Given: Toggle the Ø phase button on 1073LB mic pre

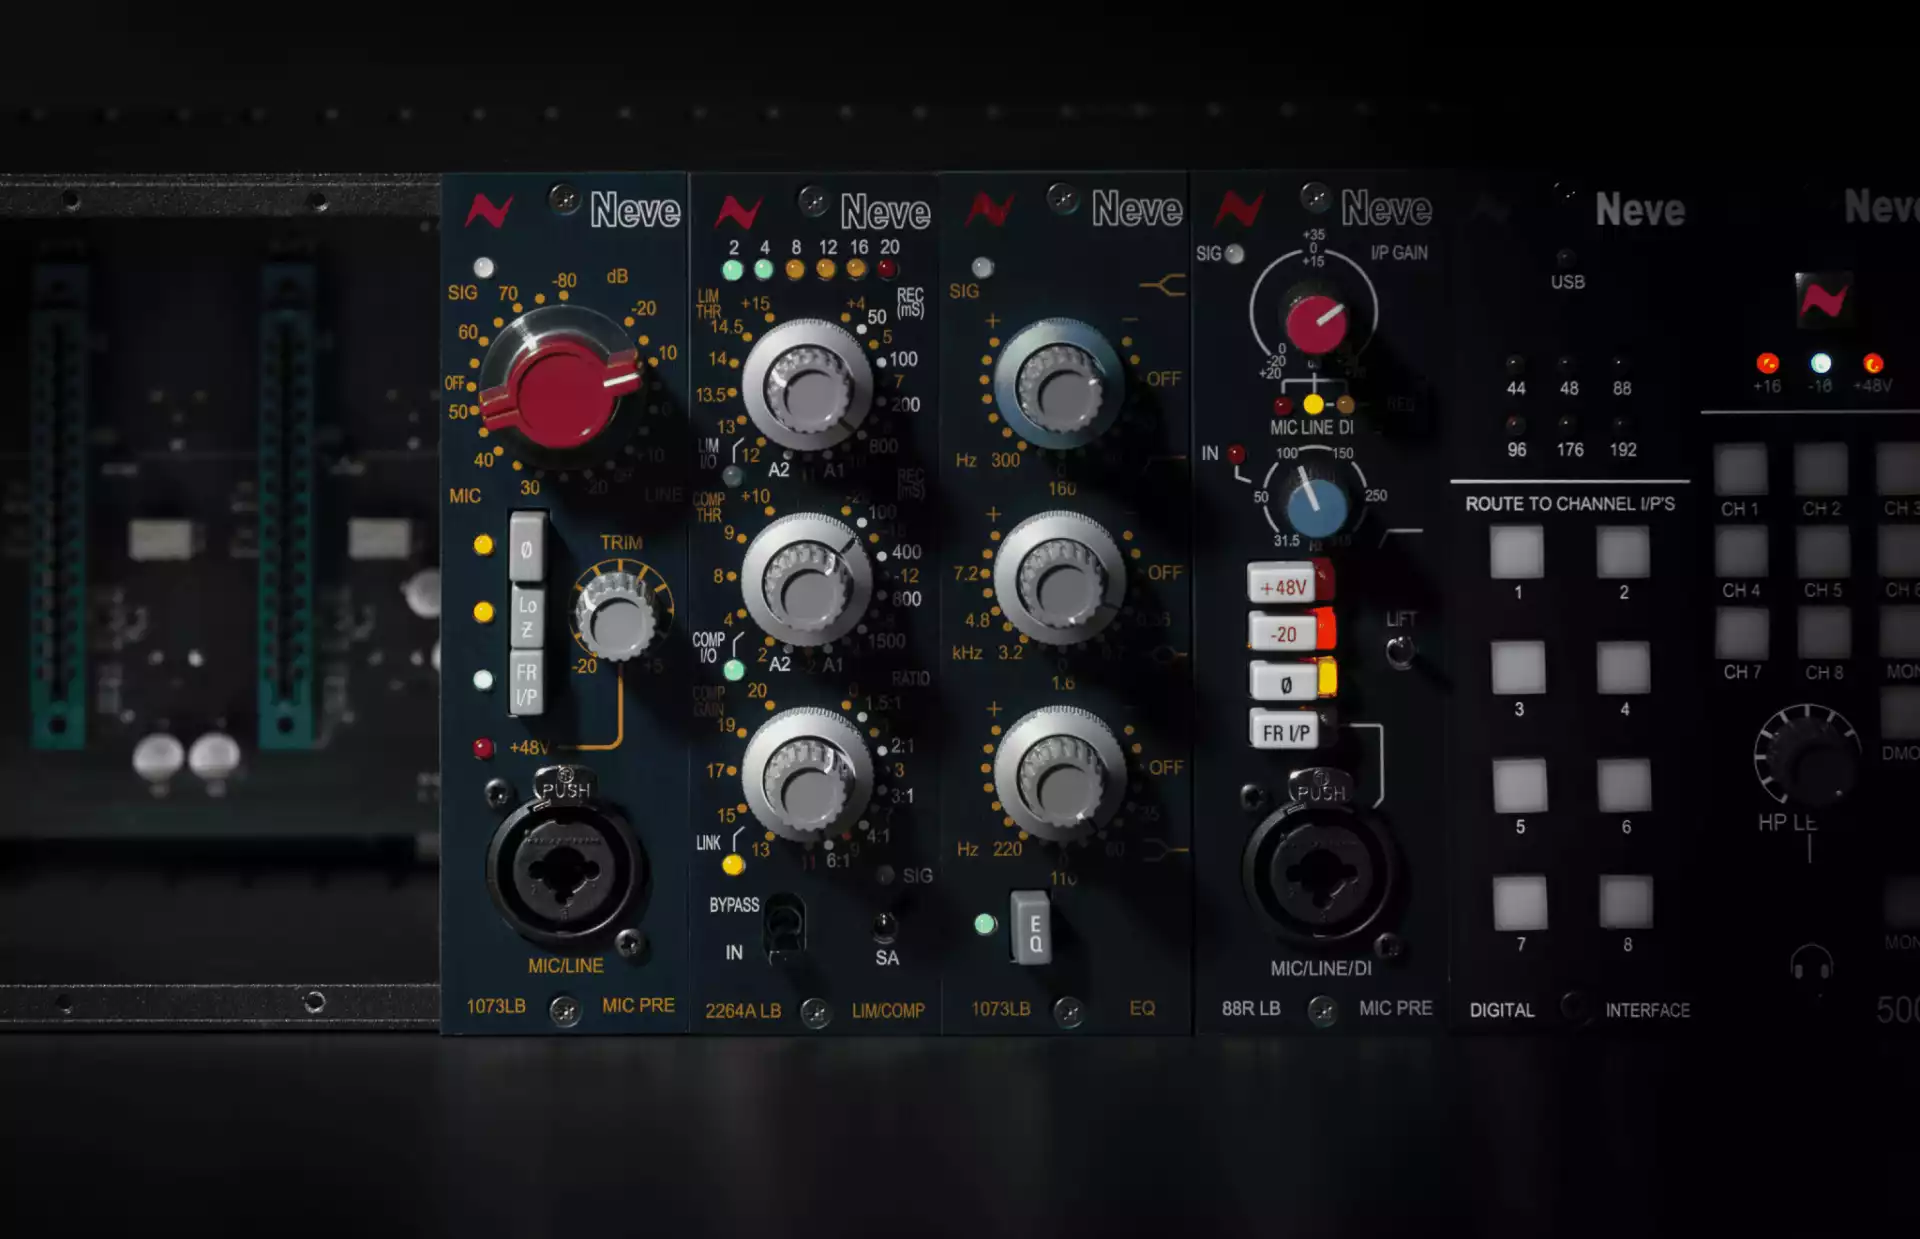Looking at the screenshot, I should [527, 547].
